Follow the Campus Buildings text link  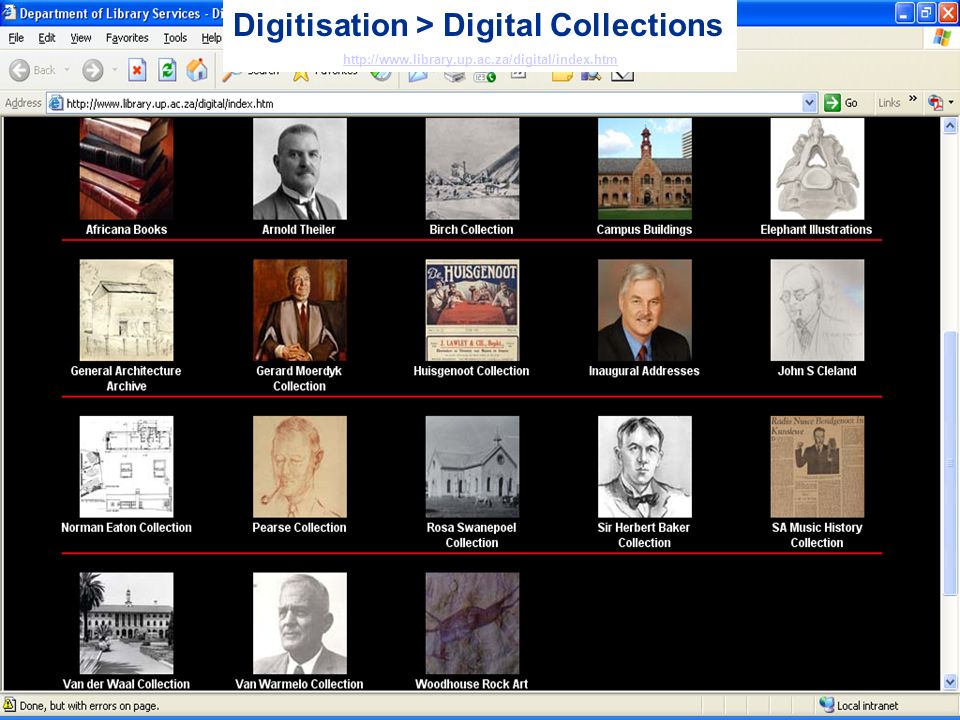click(x=644, y=230)
